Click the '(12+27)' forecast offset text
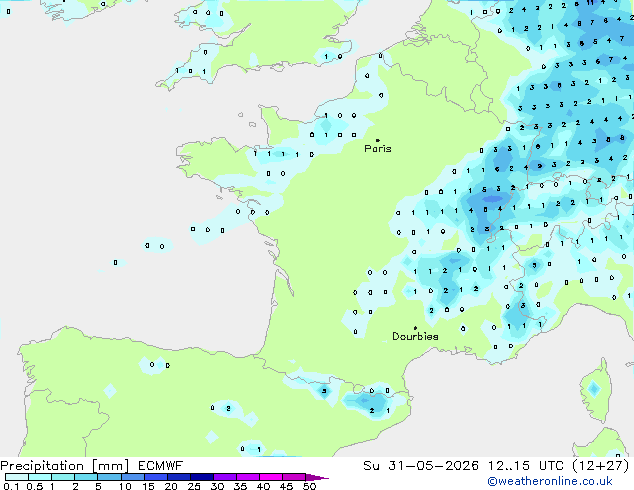This screenshot has height=490, width=634. click(601, 466)
